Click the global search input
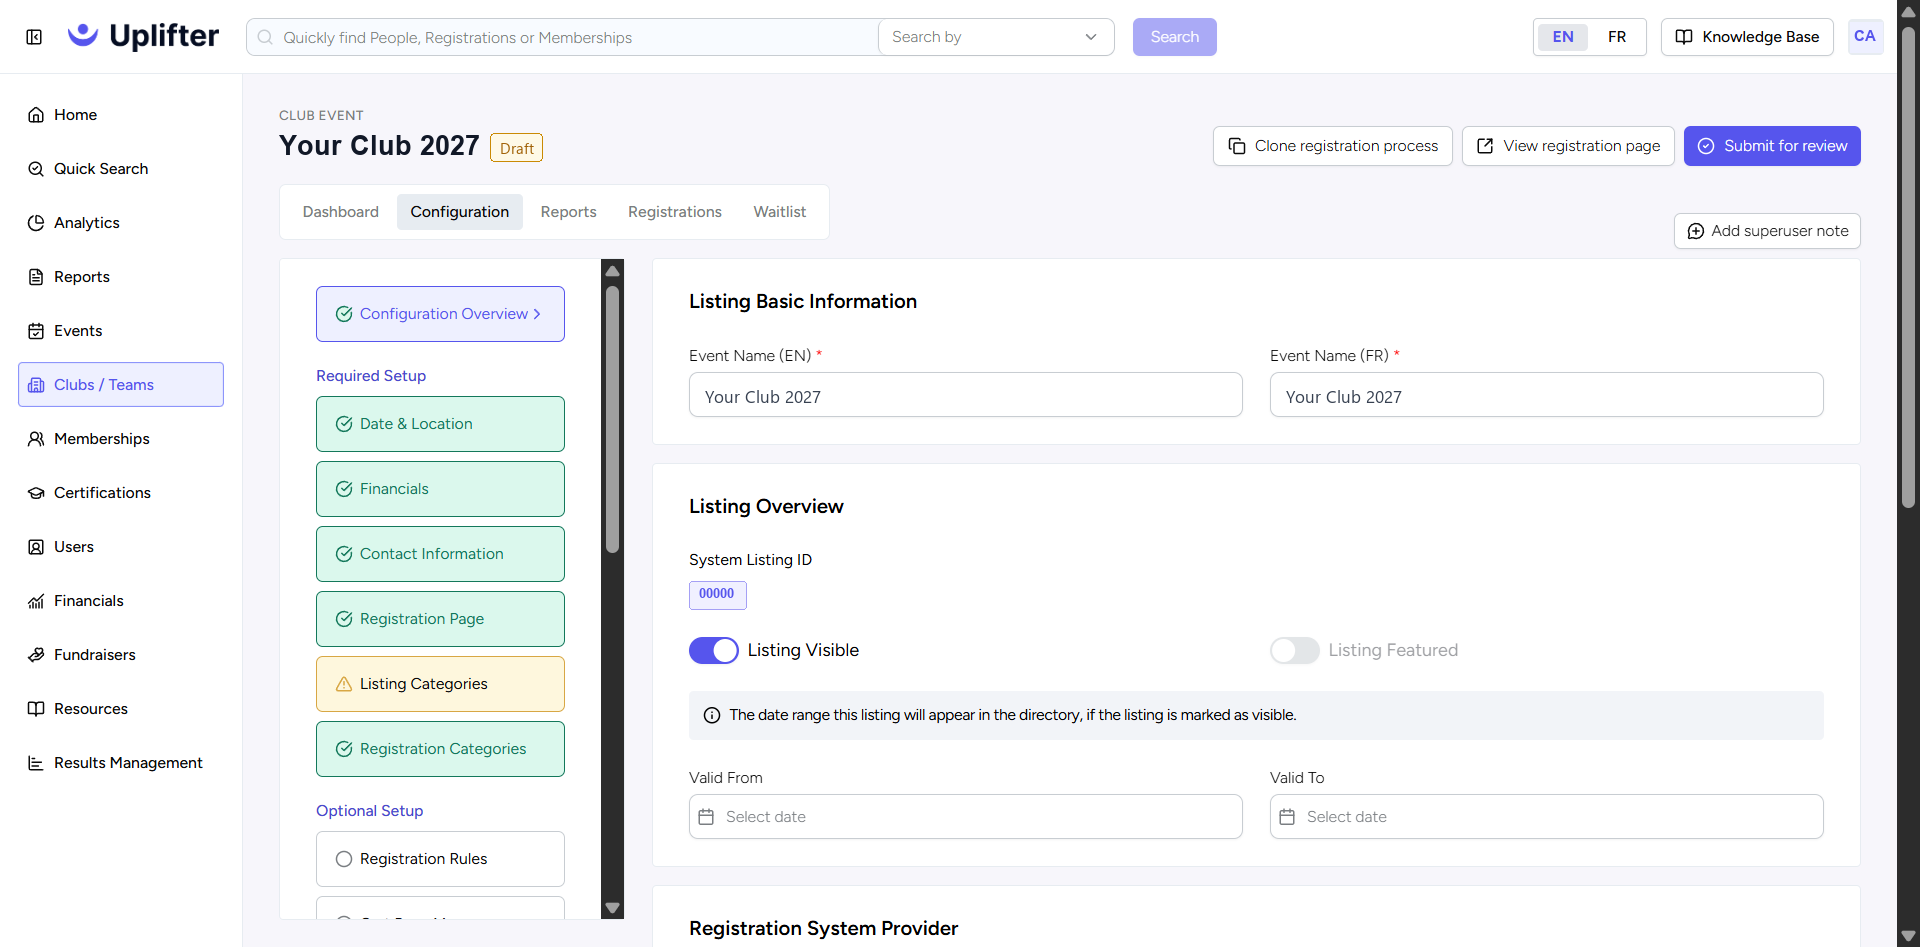Viewport: 1920px width, 947px height. click(x=562, y=37)
